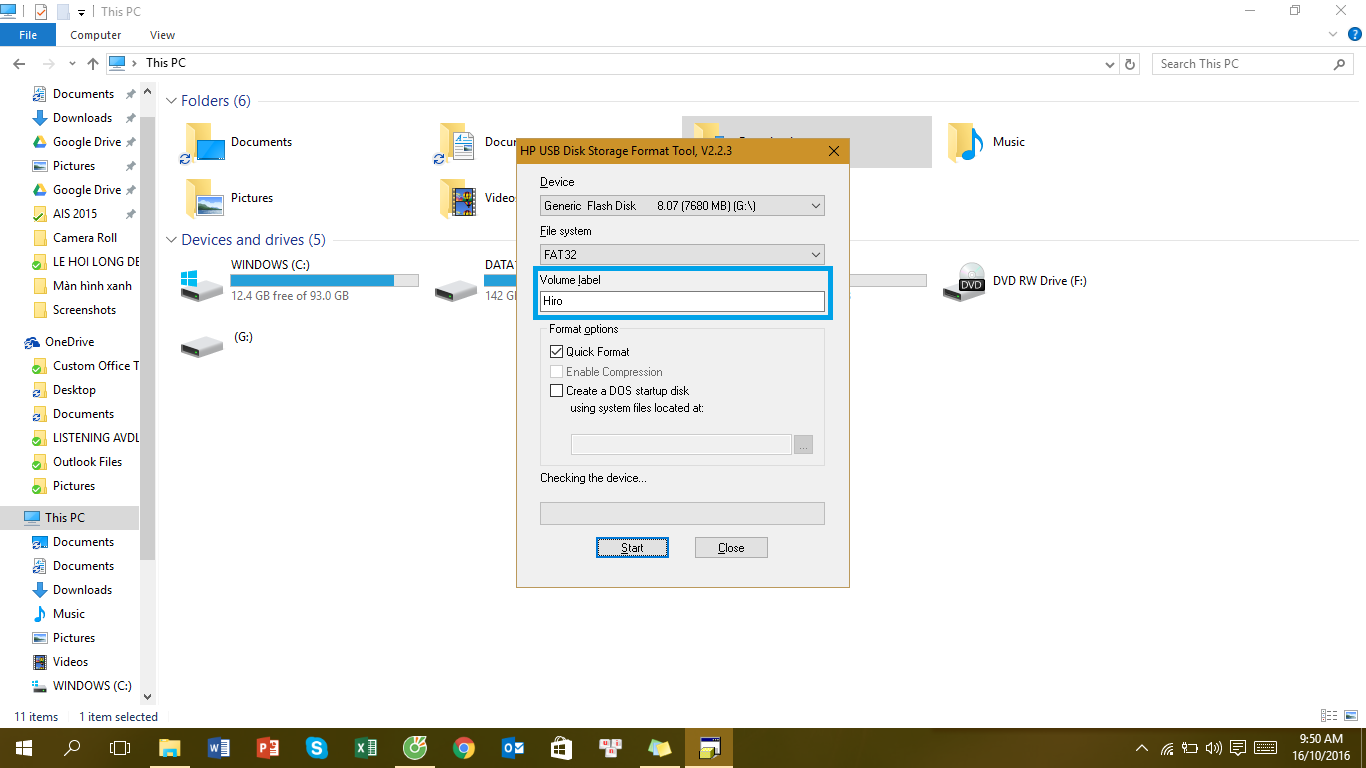The width and height of the screenshot is (1366, 768).
Task: Open the volume icon in the system tray
Action: [1213, 747]
